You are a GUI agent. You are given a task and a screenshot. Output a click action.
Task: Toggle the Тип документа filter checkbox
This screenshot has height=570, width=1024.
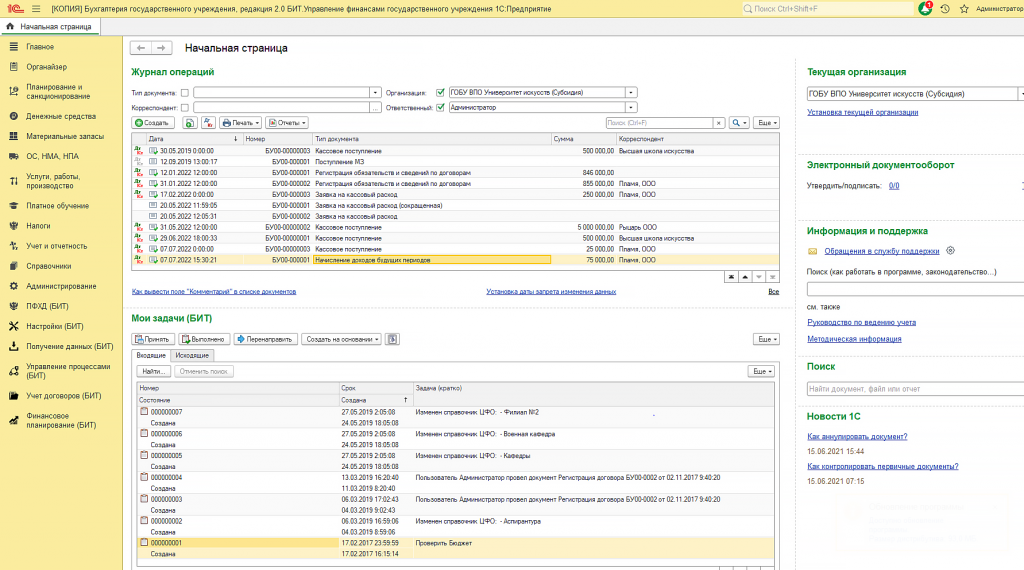click(185, 93)
